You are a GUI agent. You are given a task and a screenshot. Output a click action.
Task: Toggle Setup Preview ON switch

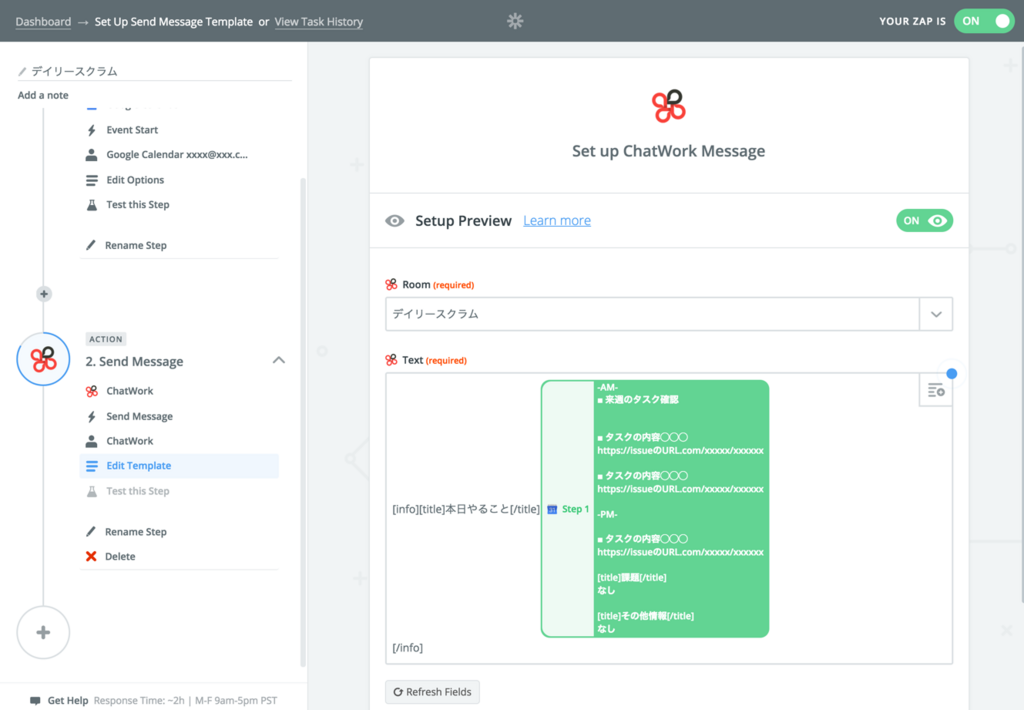[x=924, y=221]
